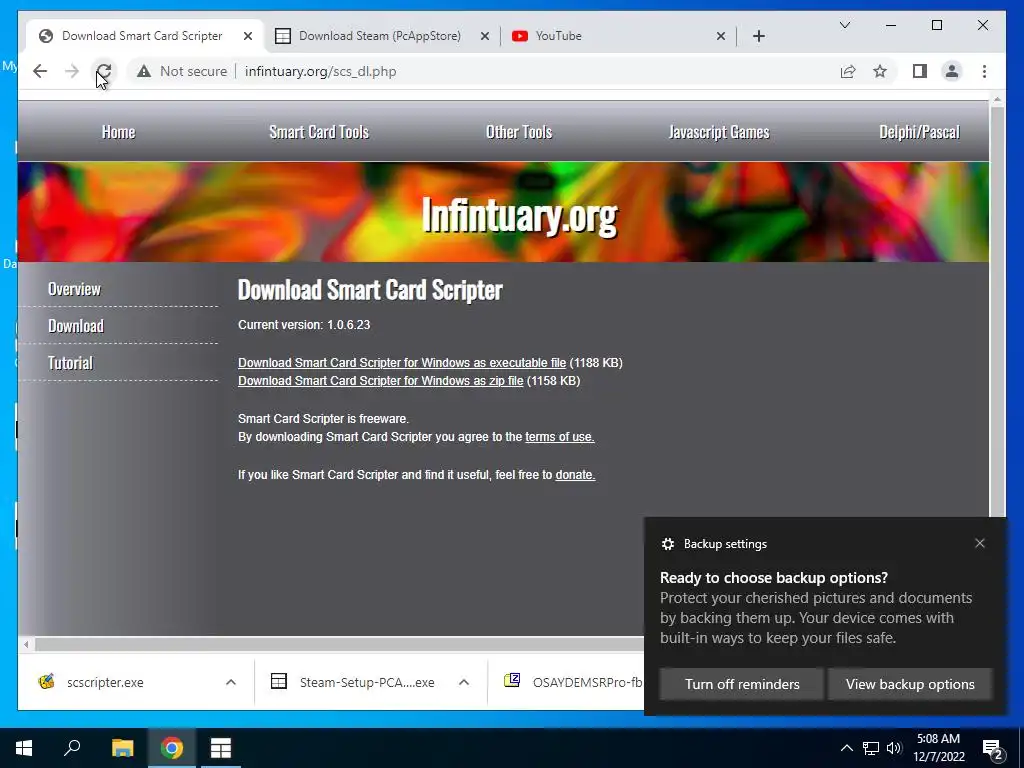Click the page vertical scrollbar thumb
Viewport: 1024px width, 768px height.
(997, 313)
